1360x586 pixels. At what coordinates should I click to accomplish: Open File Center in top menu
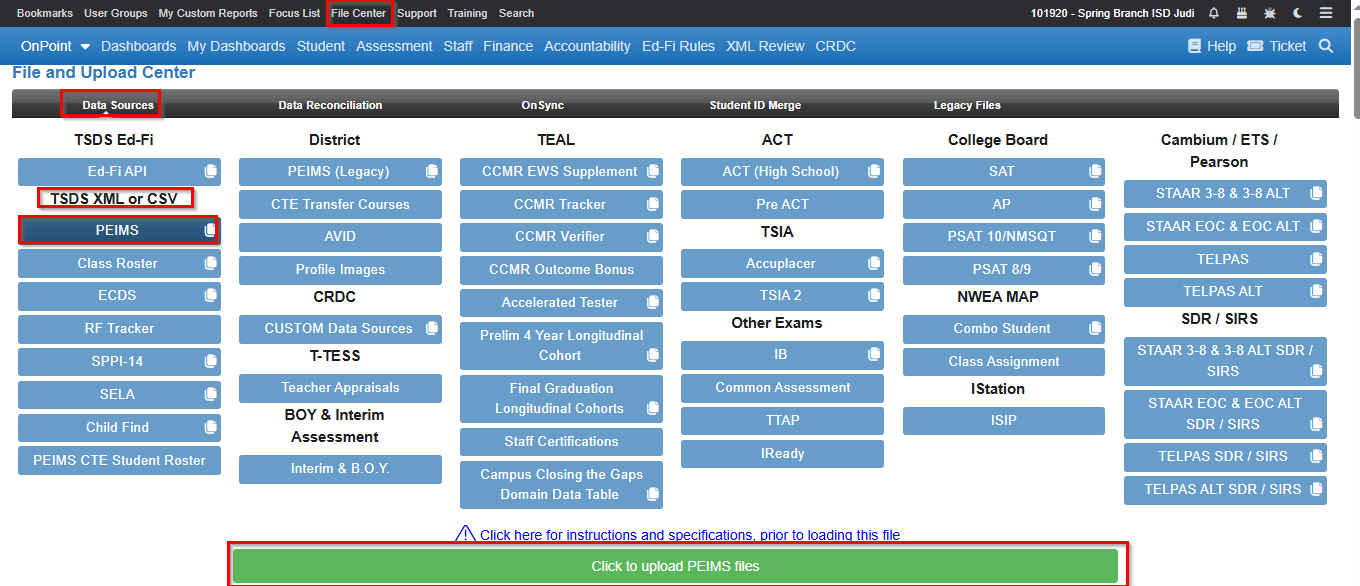[x=359, y=13]
